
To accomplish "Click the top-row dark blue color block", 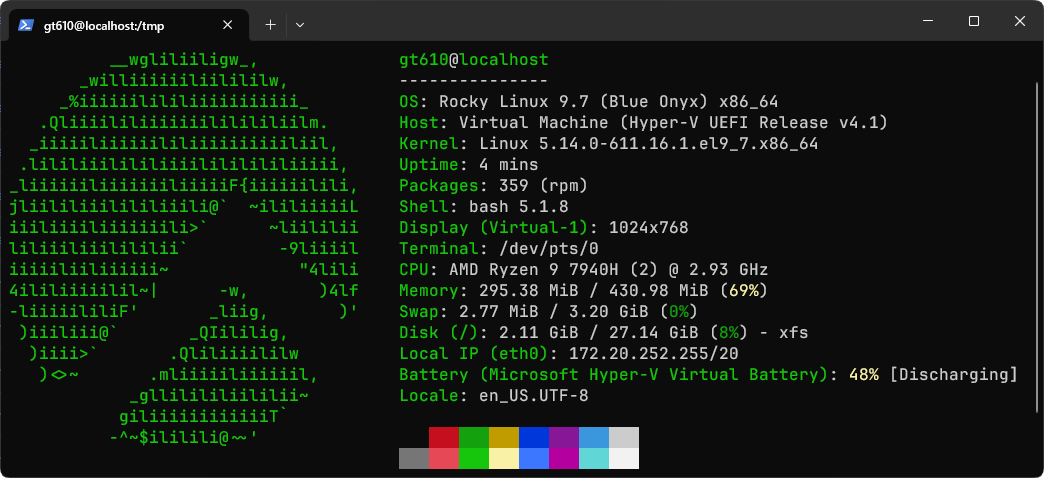I will [533, 437].
